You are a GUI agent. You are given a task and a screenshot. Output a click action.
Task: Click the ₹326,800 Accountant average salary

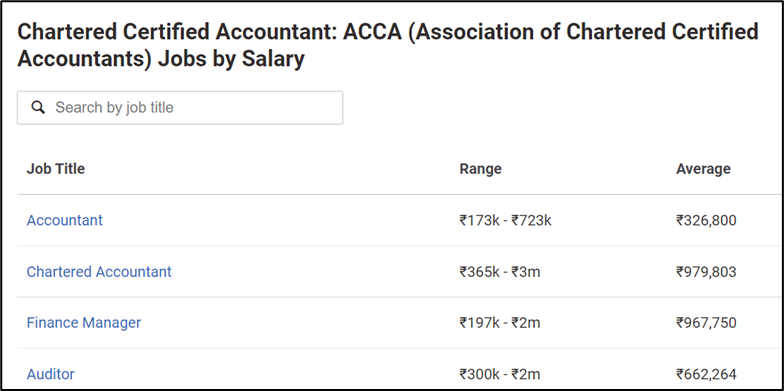(x=706, y=220)
